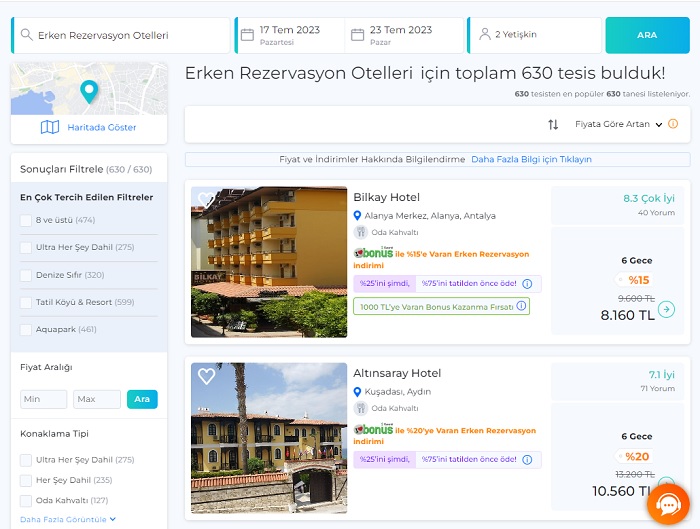
Task: Open the orange sorting info icon
Action: point(673,124)
